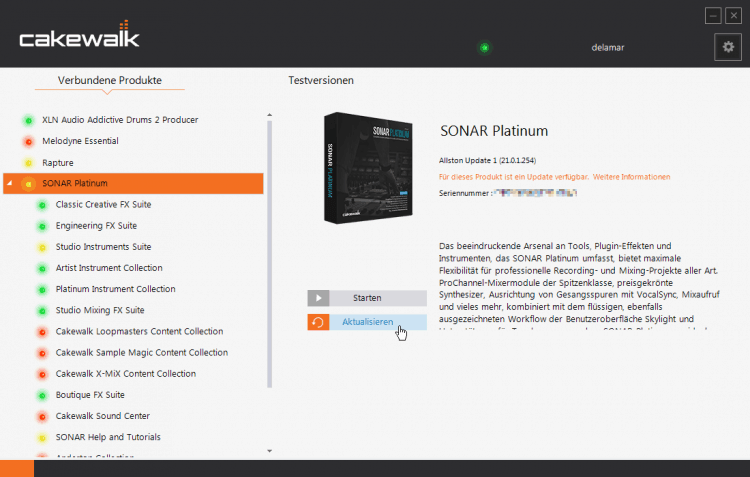Select Rapture in the product list
The height and width of the screenshot is (477, 750).
(x=58, y=163)
